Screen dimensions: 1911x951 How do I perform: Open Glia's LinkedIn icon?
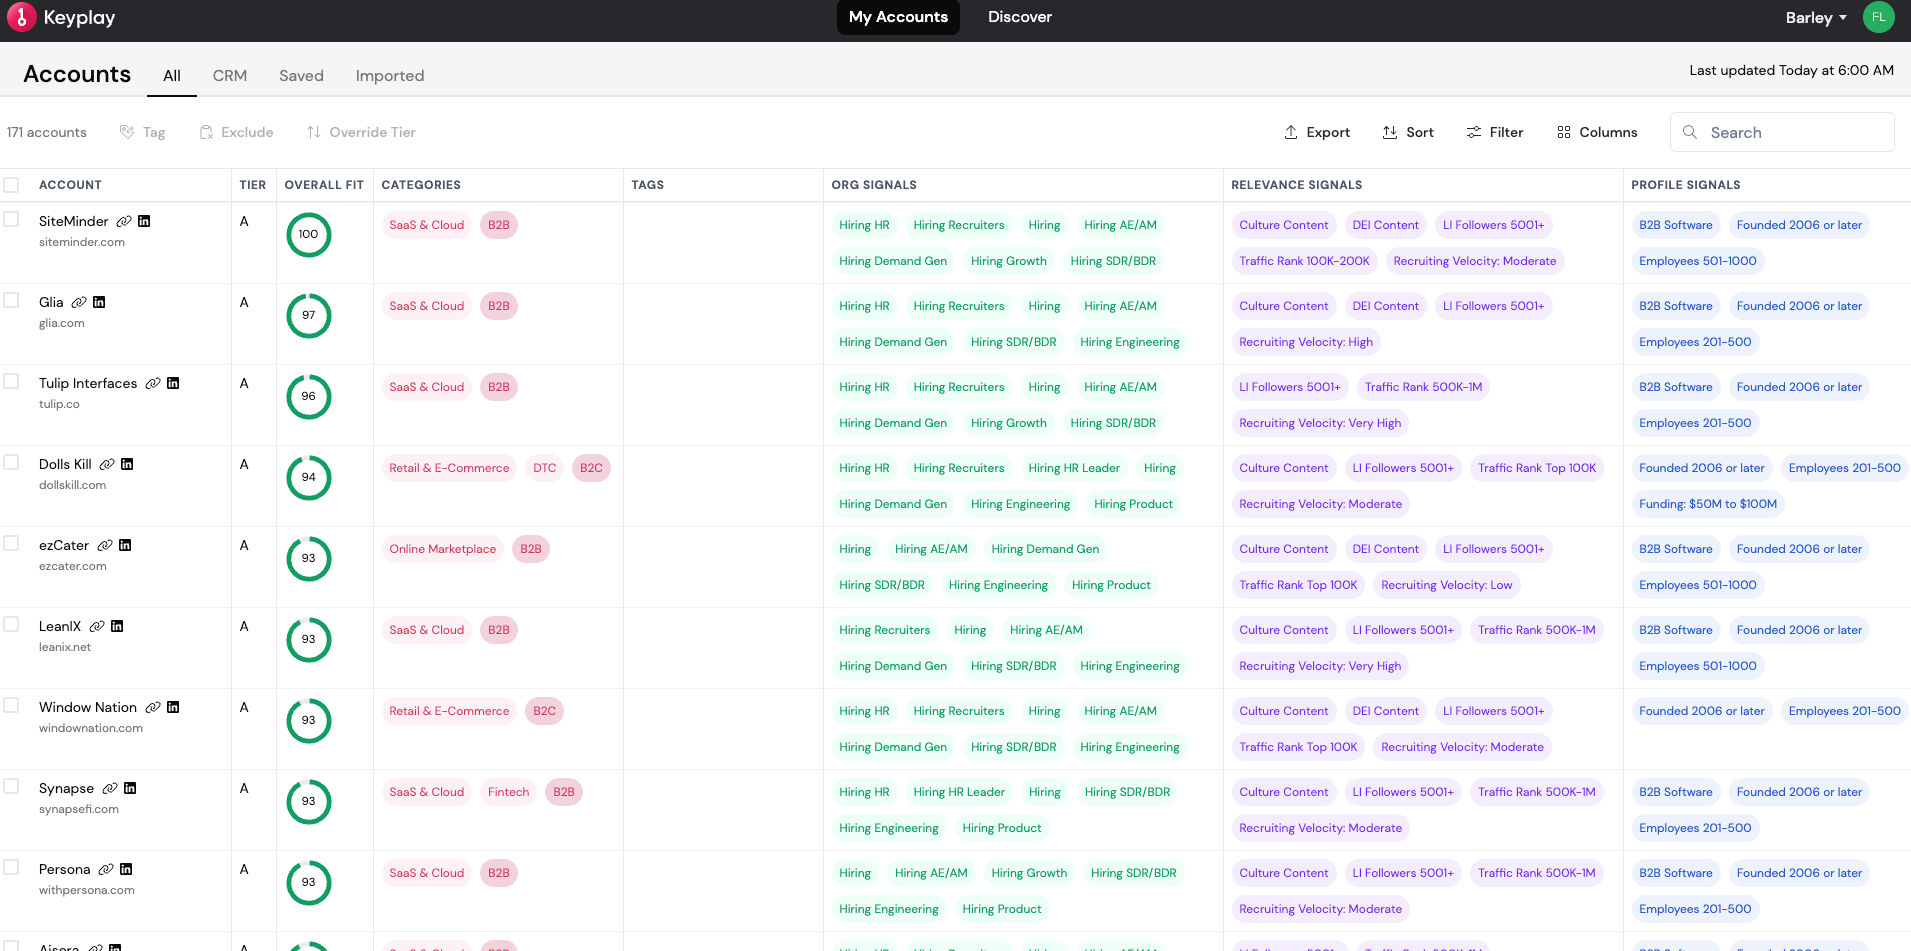coord(99,302)
